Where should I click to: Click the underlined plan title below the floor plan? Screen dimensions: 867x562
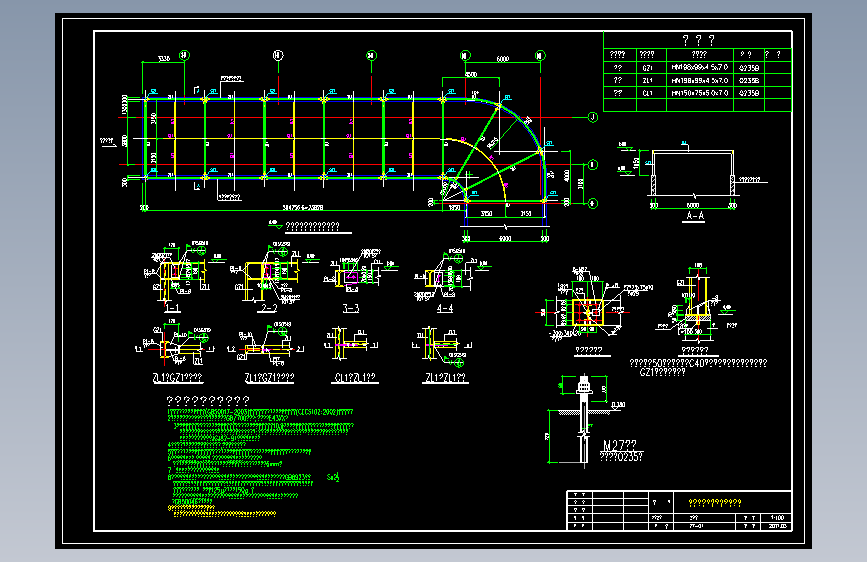click(312, 226)
